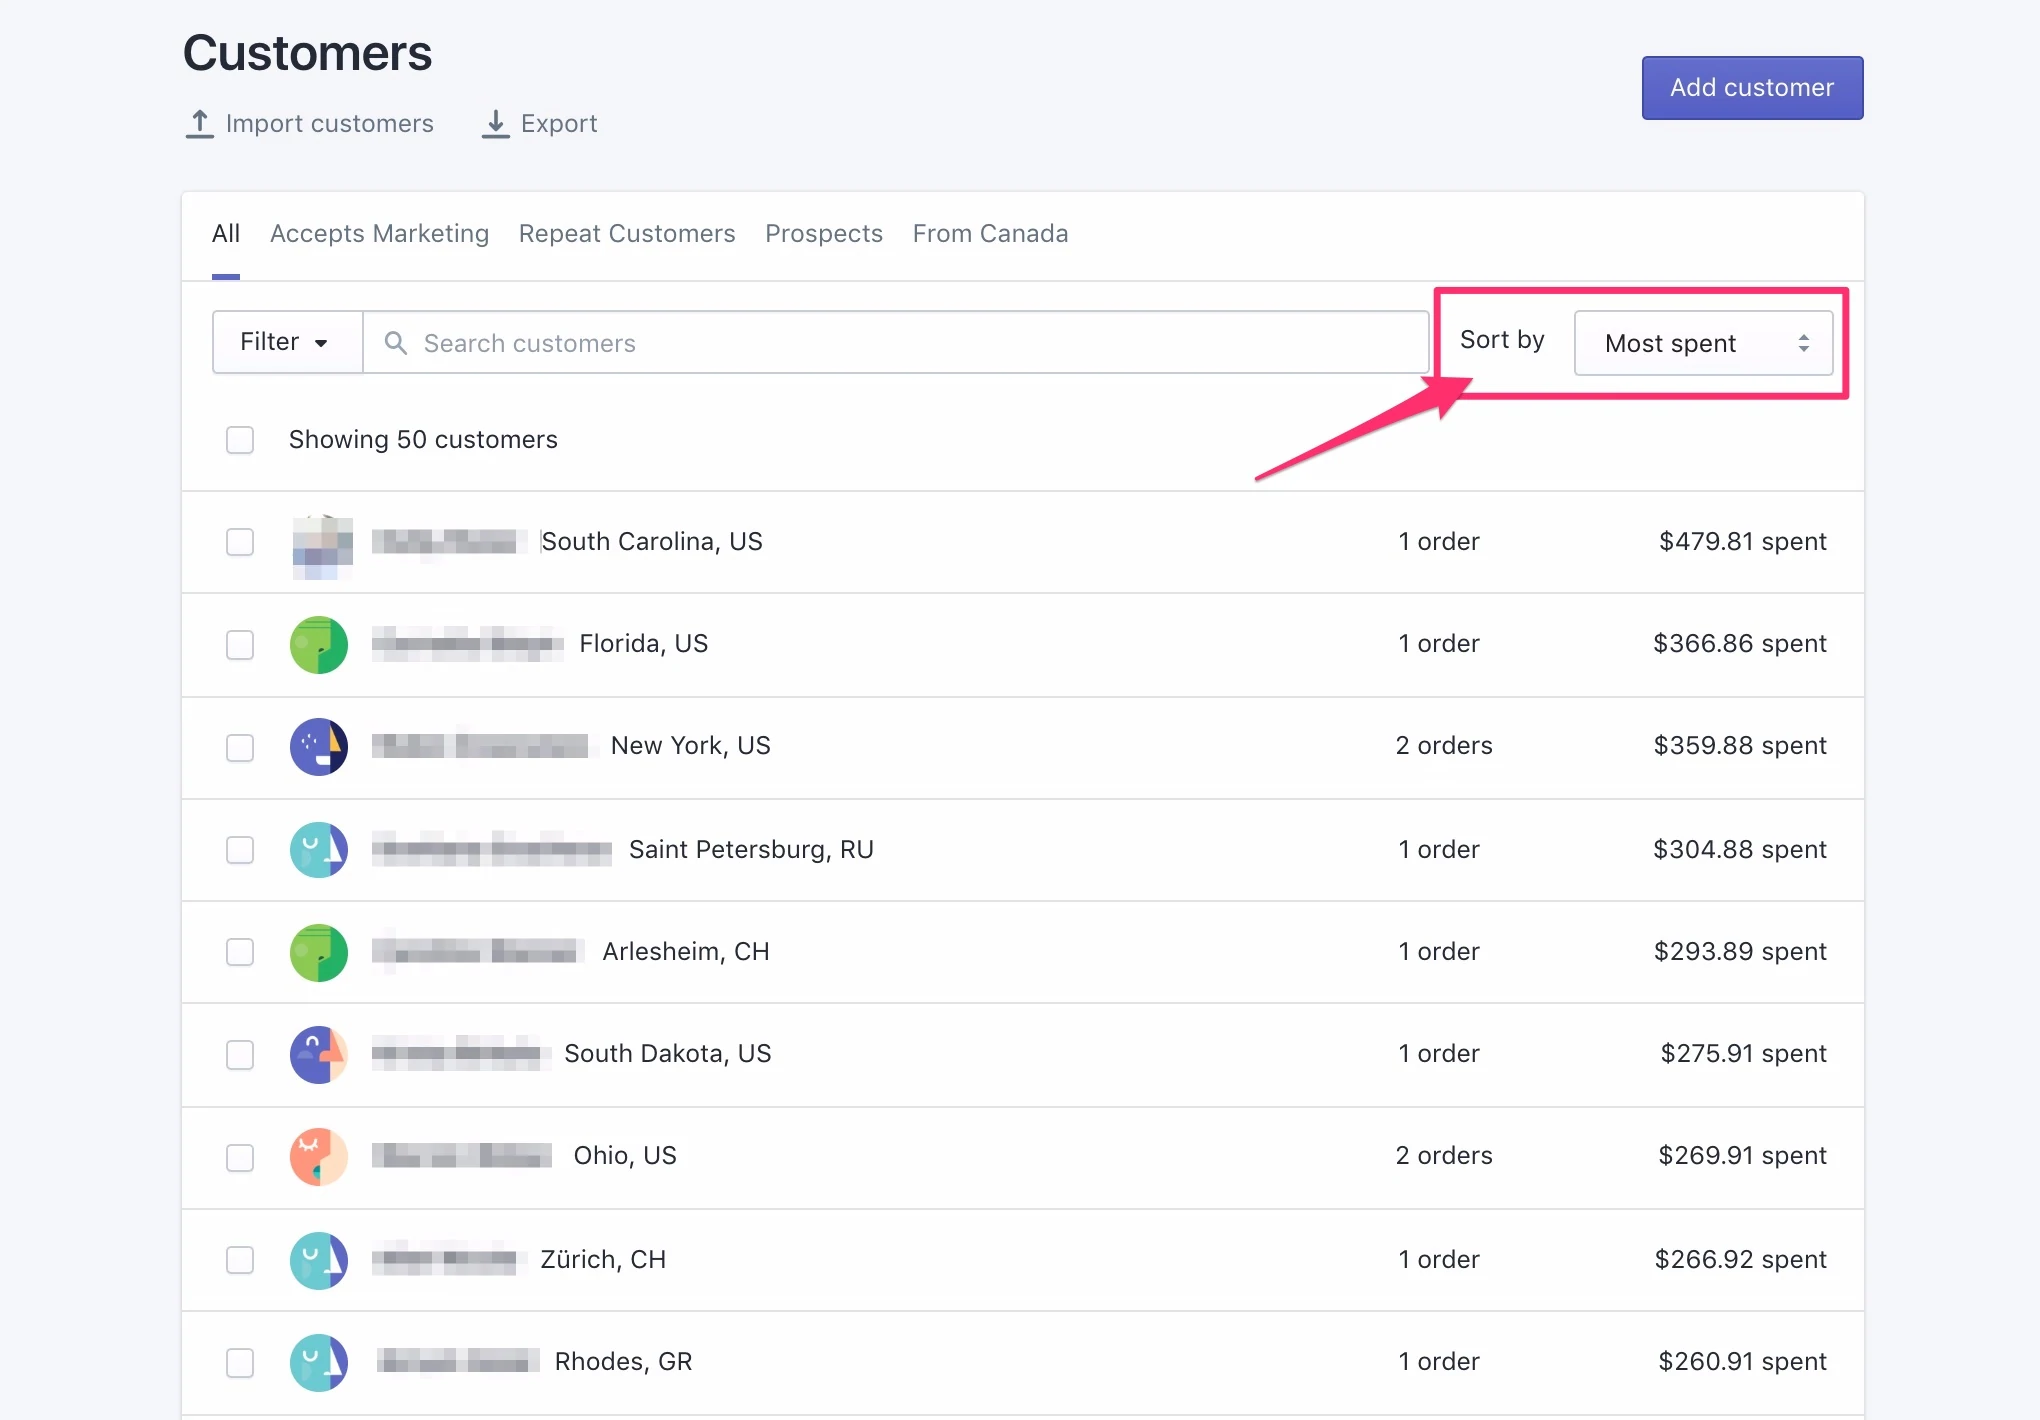Open the Filter dropdown
The height and width of the screenshot is (1420, 2040).
(x=286, y=342)
